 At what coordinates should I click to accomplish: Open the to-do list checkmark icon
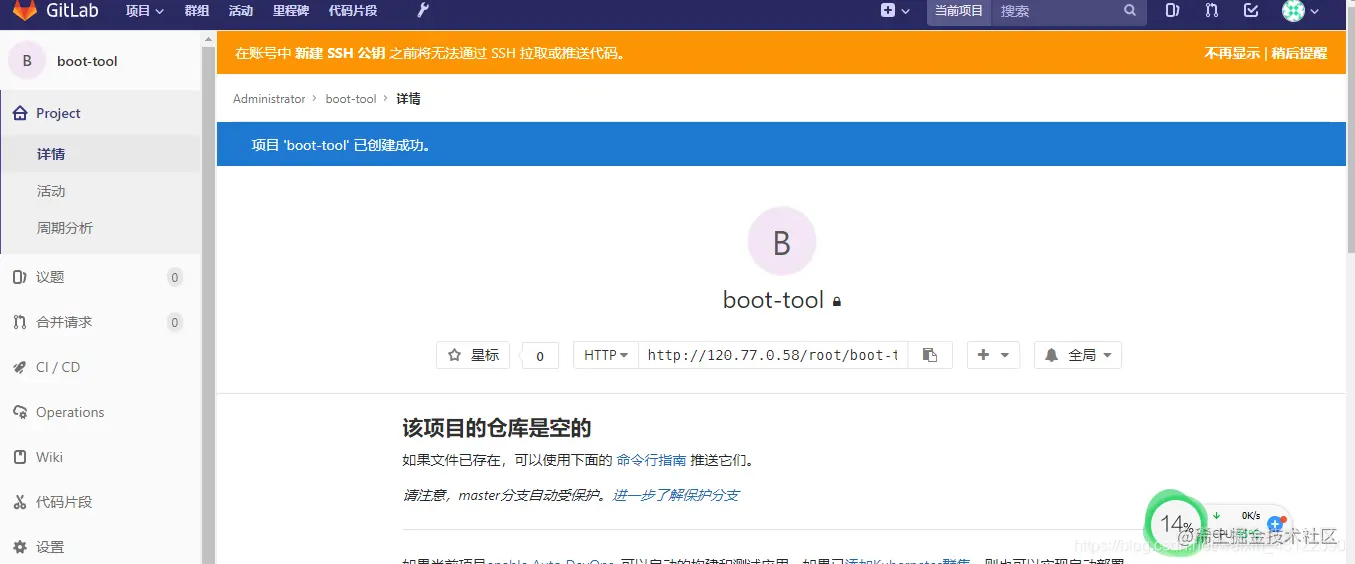(x=1251, y=11)
